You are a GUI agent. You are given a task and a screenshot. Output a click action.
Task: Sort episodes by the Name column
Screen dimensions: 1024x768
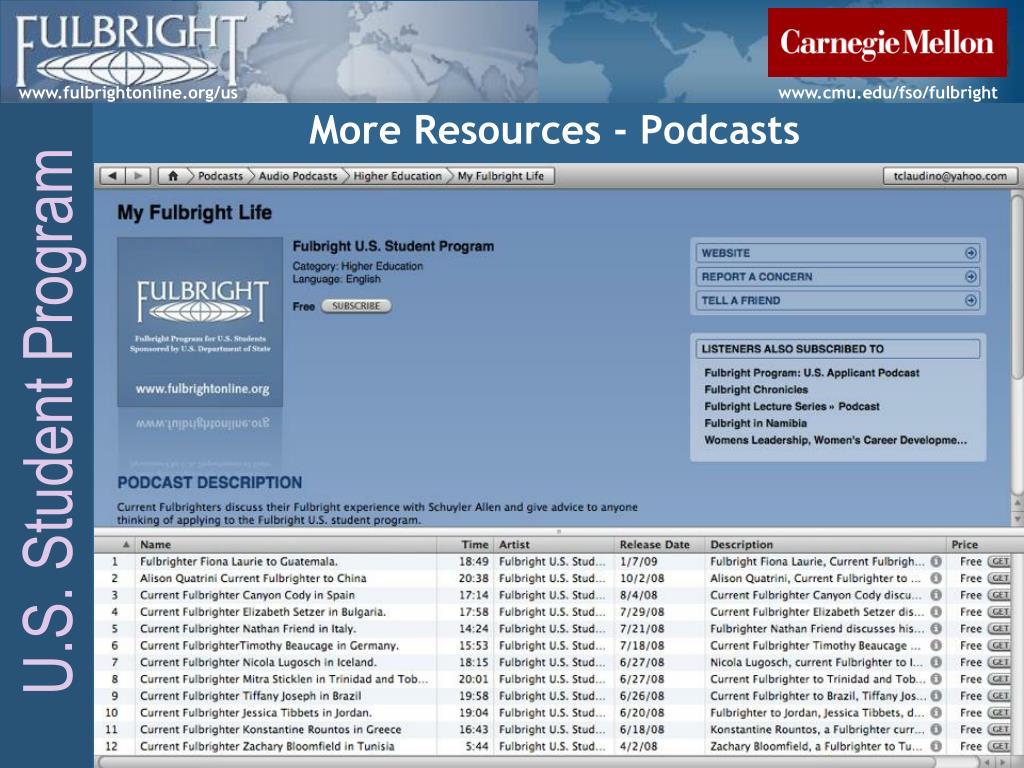(286, 545)
